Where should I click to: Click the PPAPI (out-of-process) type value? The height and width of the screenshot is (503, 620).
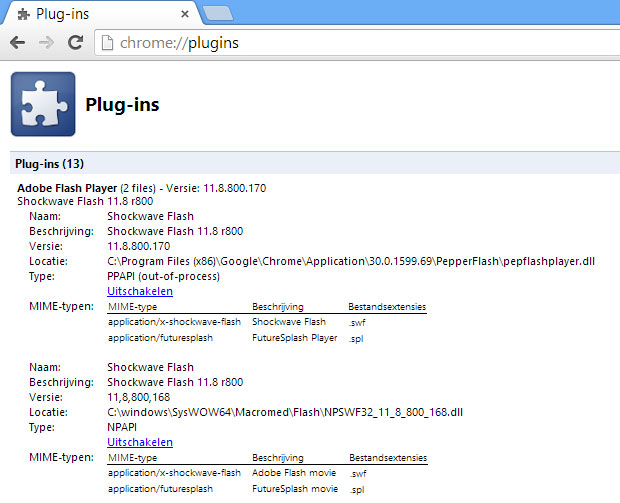[x=163, y=276]
